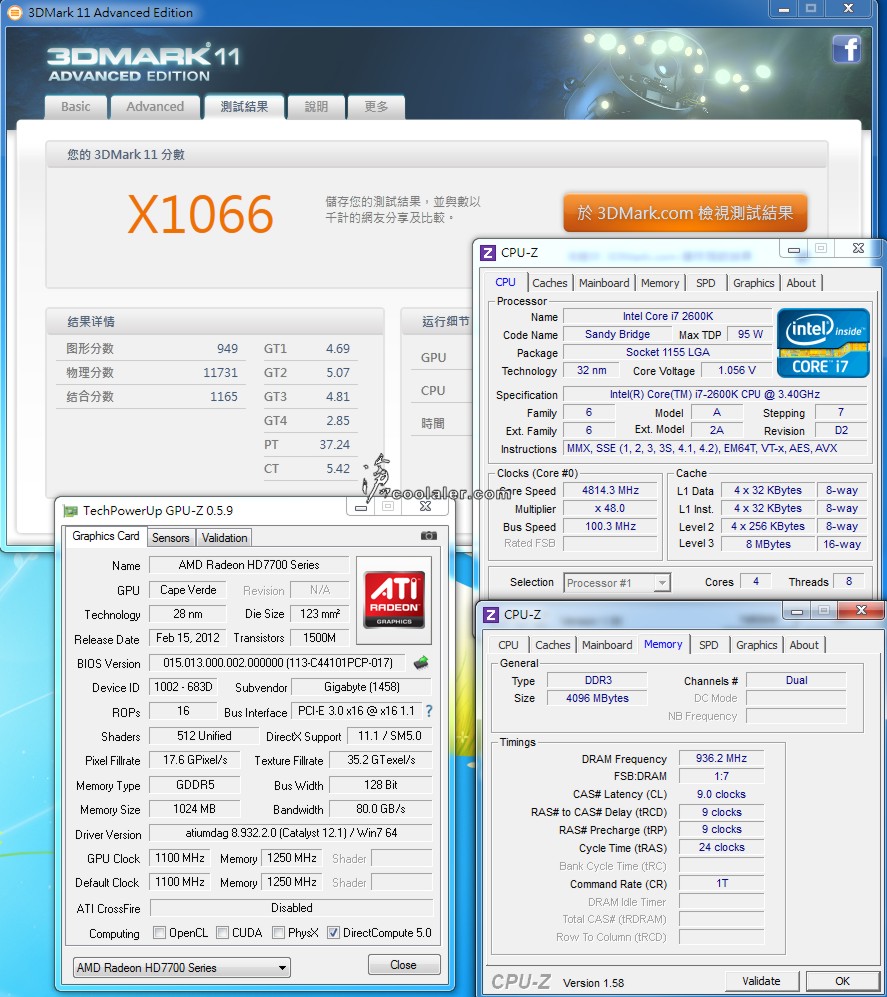Switch to the Basic tab in 3DMark
Viewport: 887px width, 997px height.
click(x=76, y=107)
